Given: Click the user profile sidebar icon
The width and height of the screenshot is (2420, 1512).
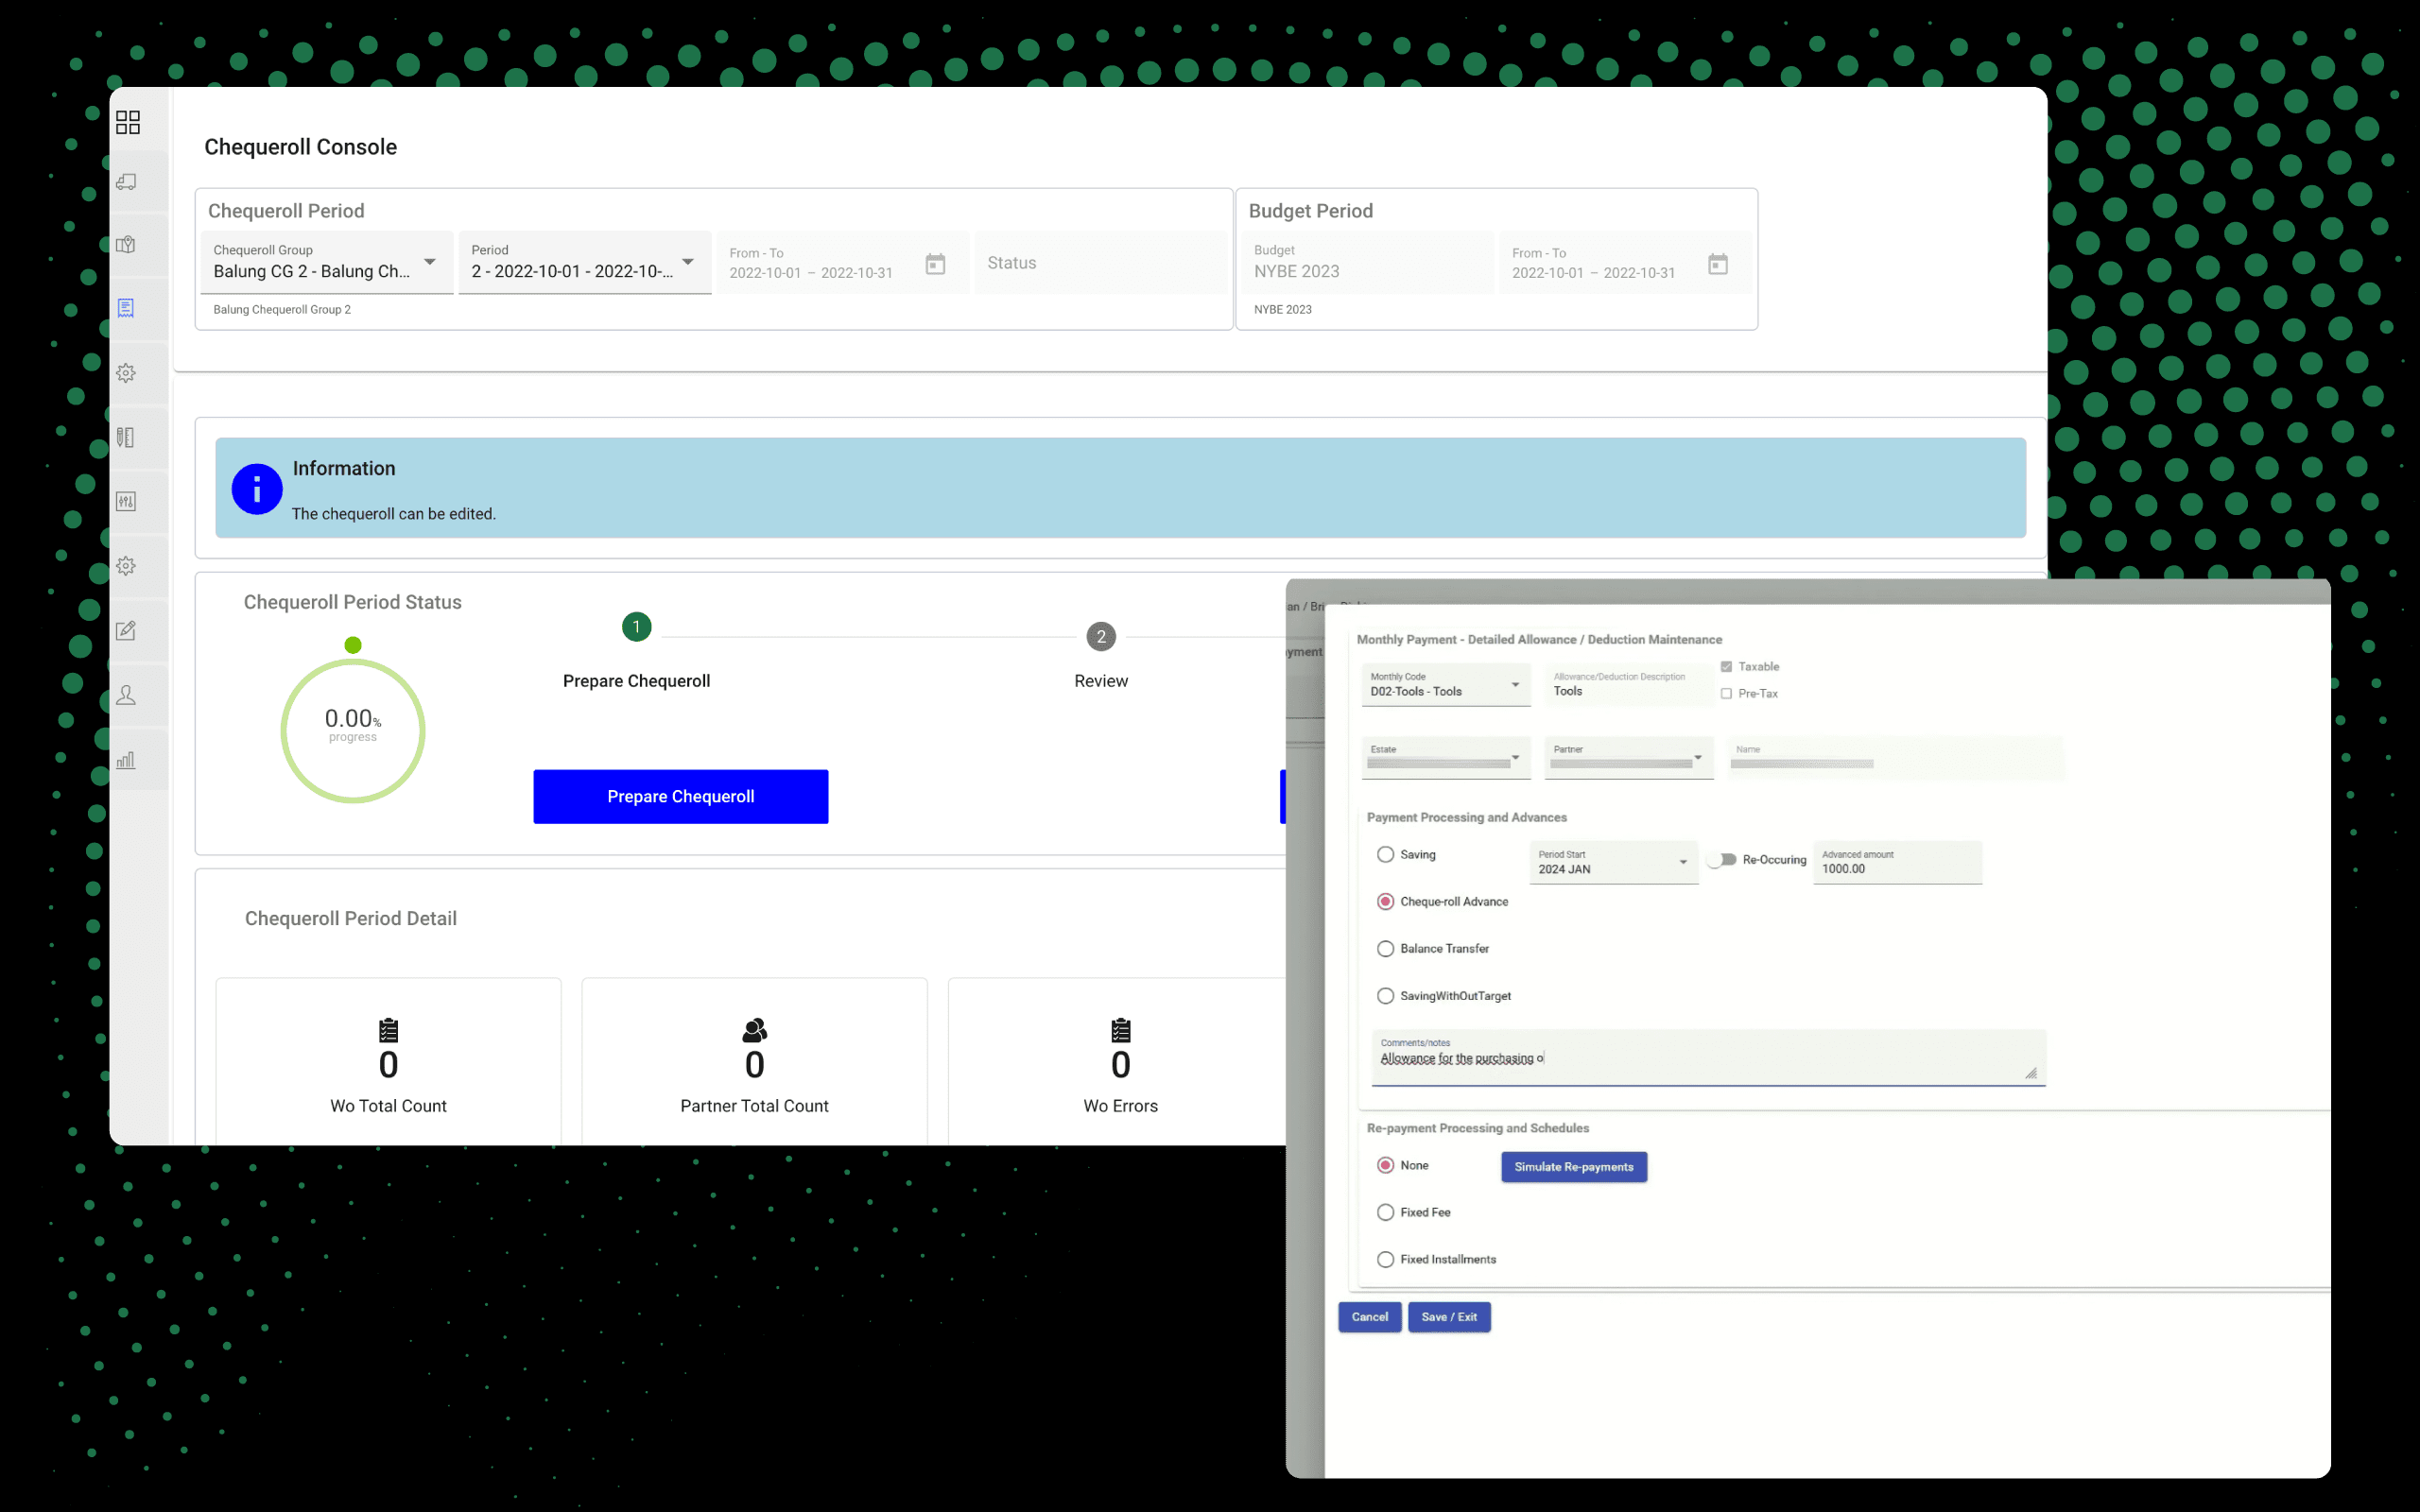Looking at the screenshot, I should 126,695.
